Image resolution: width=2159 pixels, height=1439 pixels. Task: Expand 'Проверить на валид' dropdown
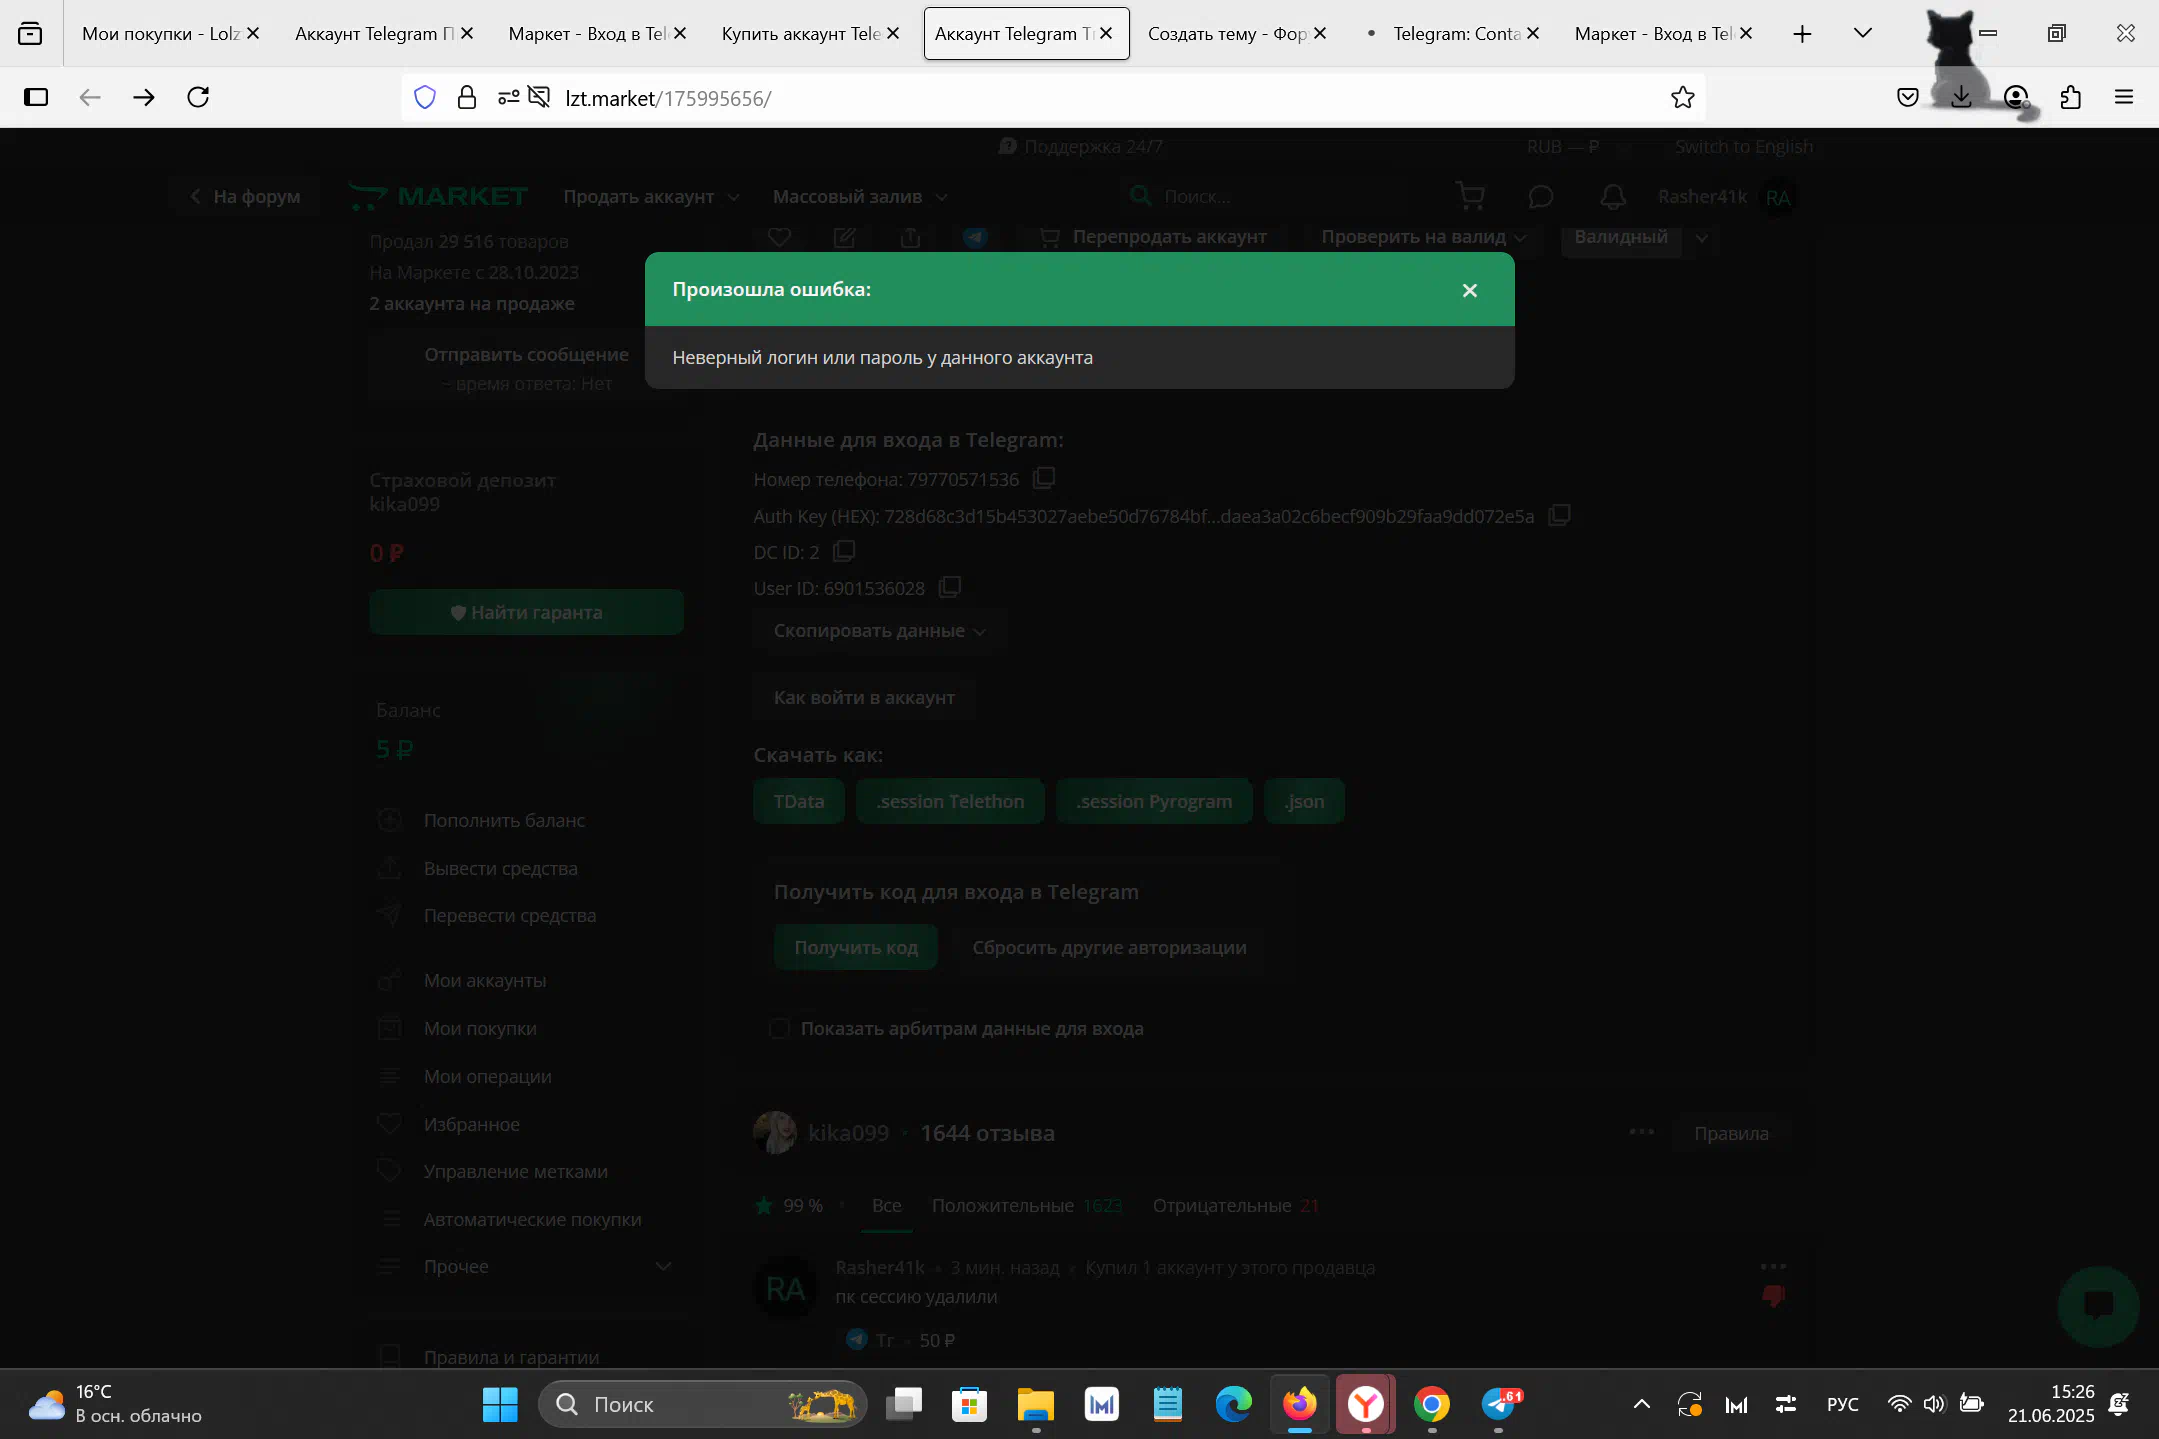click(1423, 237)
